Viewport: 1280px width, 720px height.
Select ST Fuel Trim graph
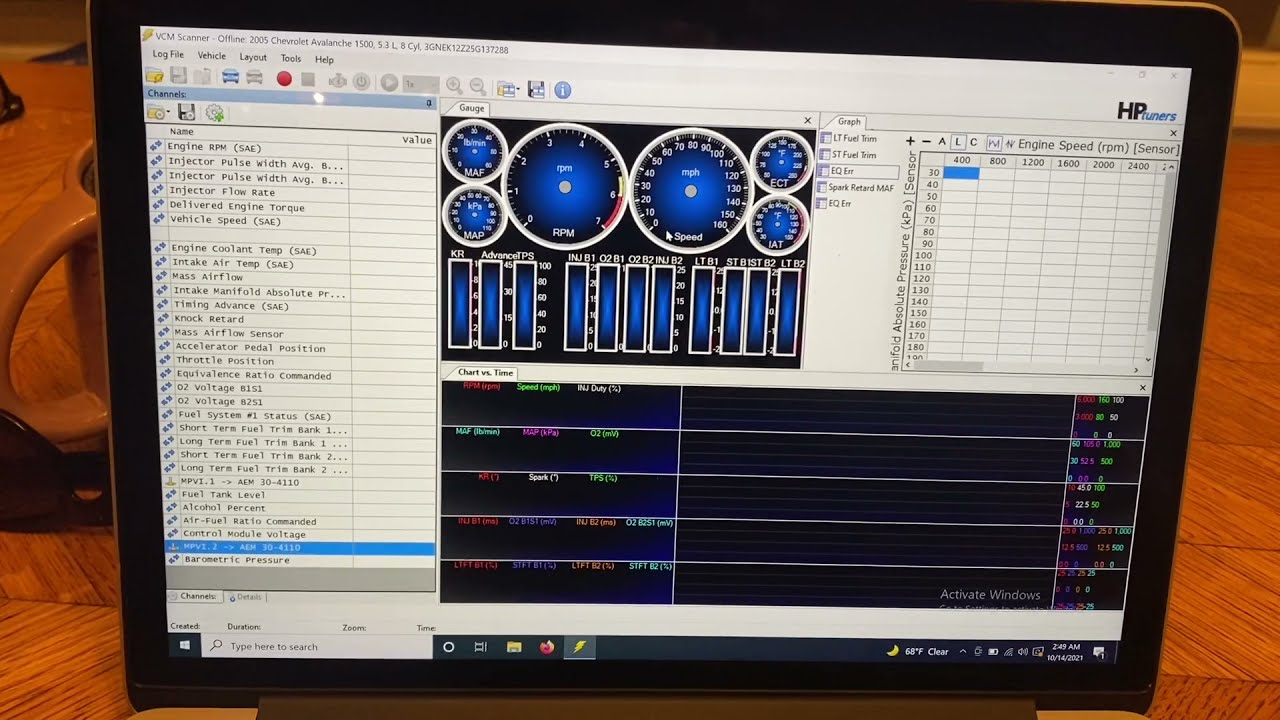coord(847,155)
